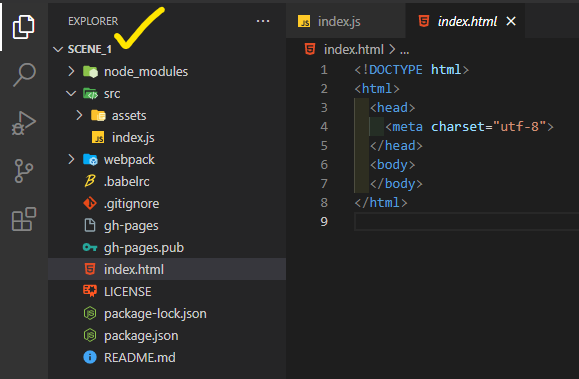Close the index.html editor tab
This screenshot has height=379, width=579.
511,21
